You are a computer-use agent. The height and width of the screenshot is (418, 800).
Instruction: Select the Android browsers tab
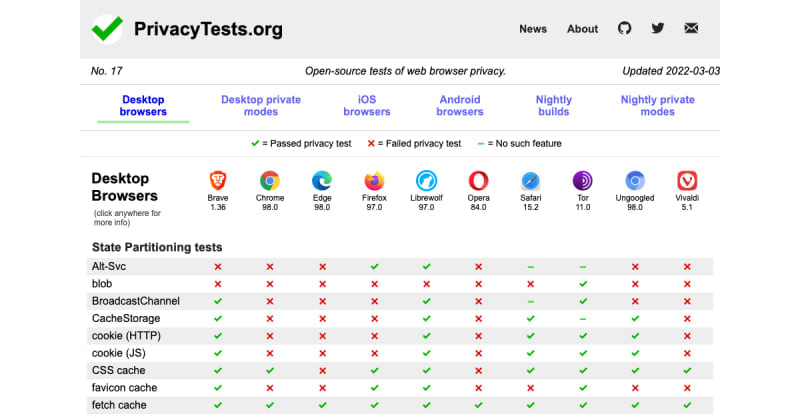(x=460, y=106)
